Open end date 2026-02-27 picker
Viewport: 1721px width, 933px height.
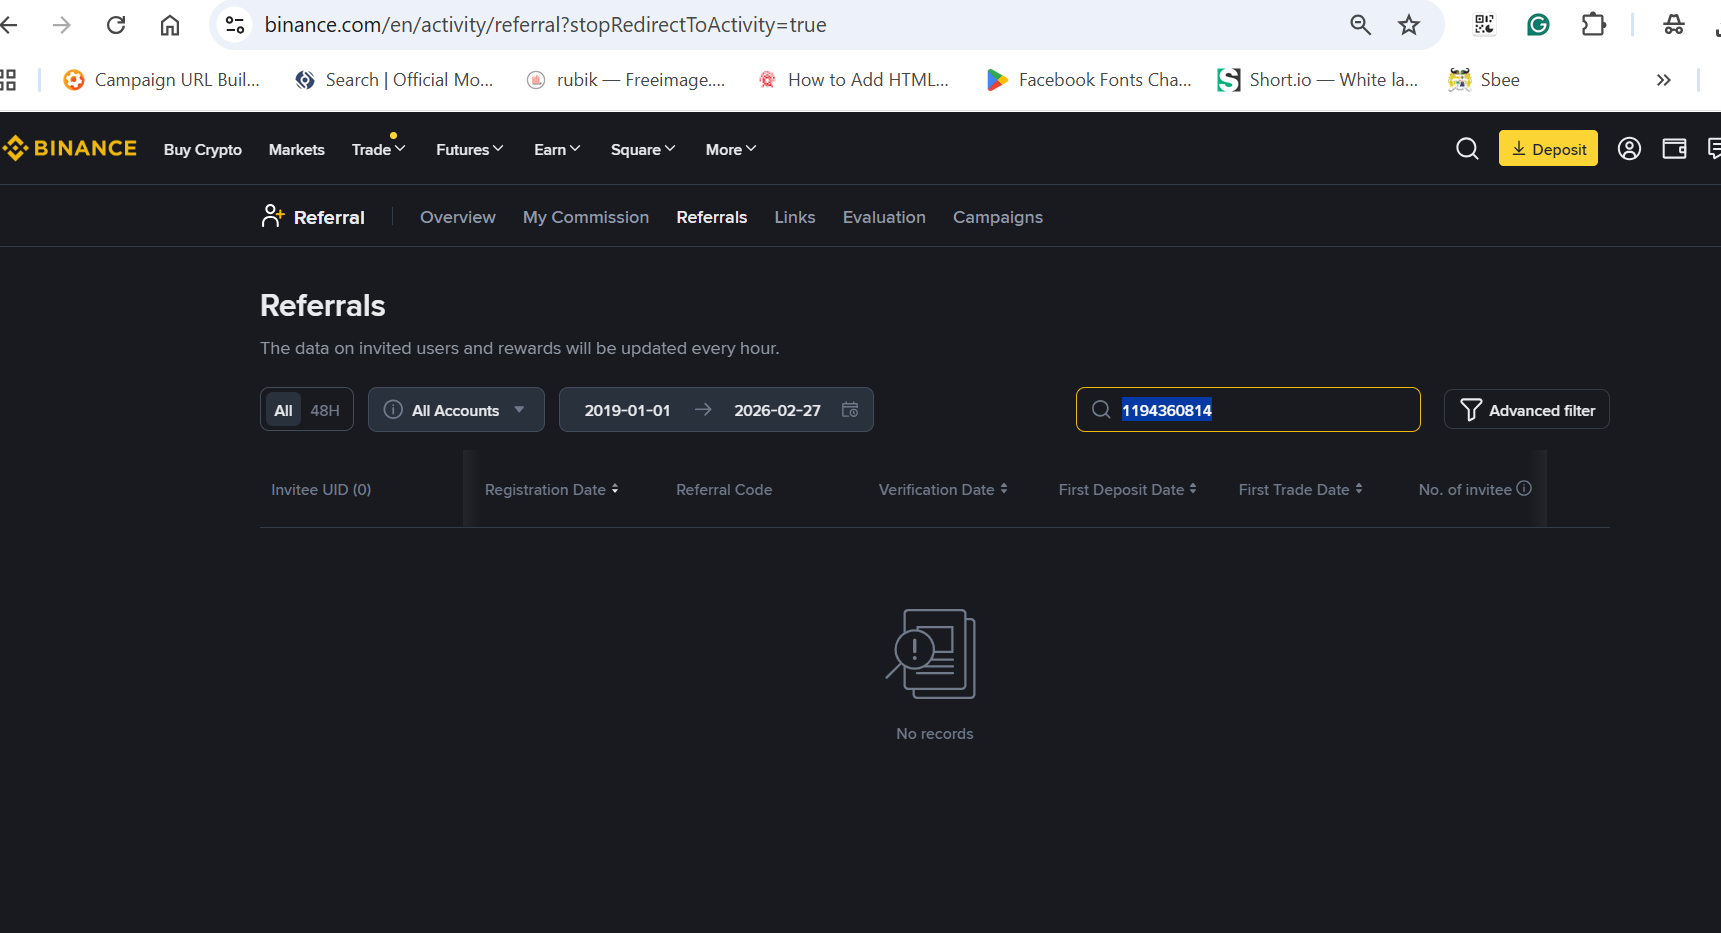point(777,410)
